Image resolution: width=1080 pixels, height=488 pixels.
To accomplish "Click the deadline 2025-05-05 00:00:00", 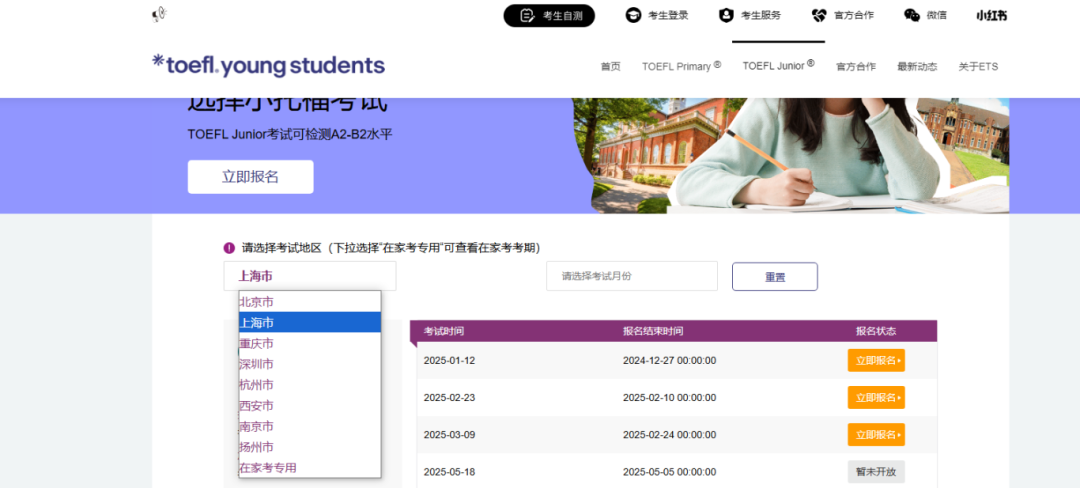I will (669, 471).
